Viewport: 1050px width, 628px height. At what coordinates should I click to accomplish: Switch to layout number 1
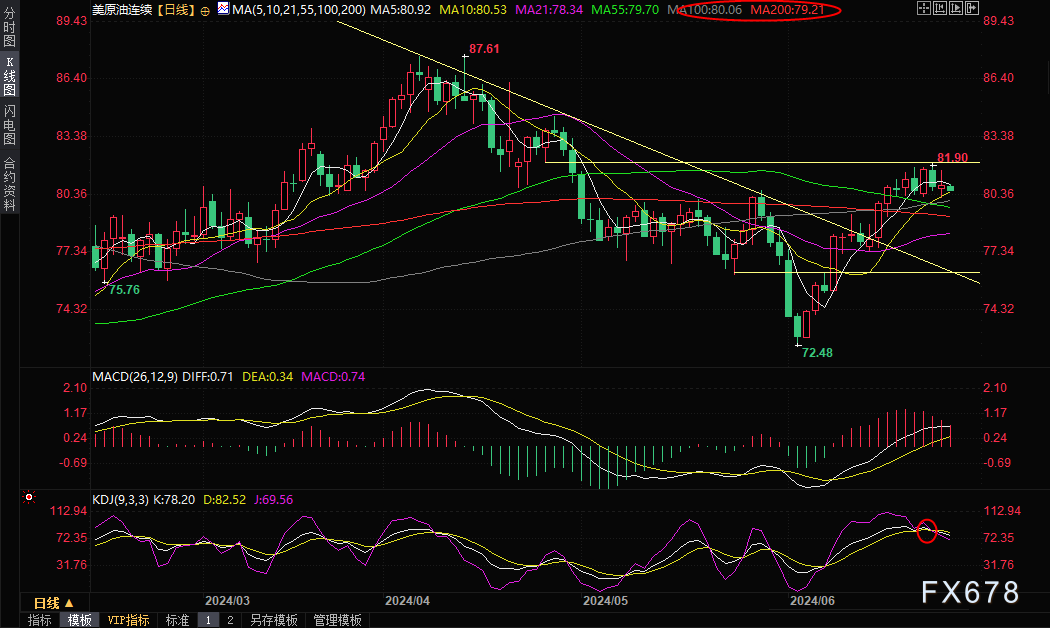(x=209, y=620)
